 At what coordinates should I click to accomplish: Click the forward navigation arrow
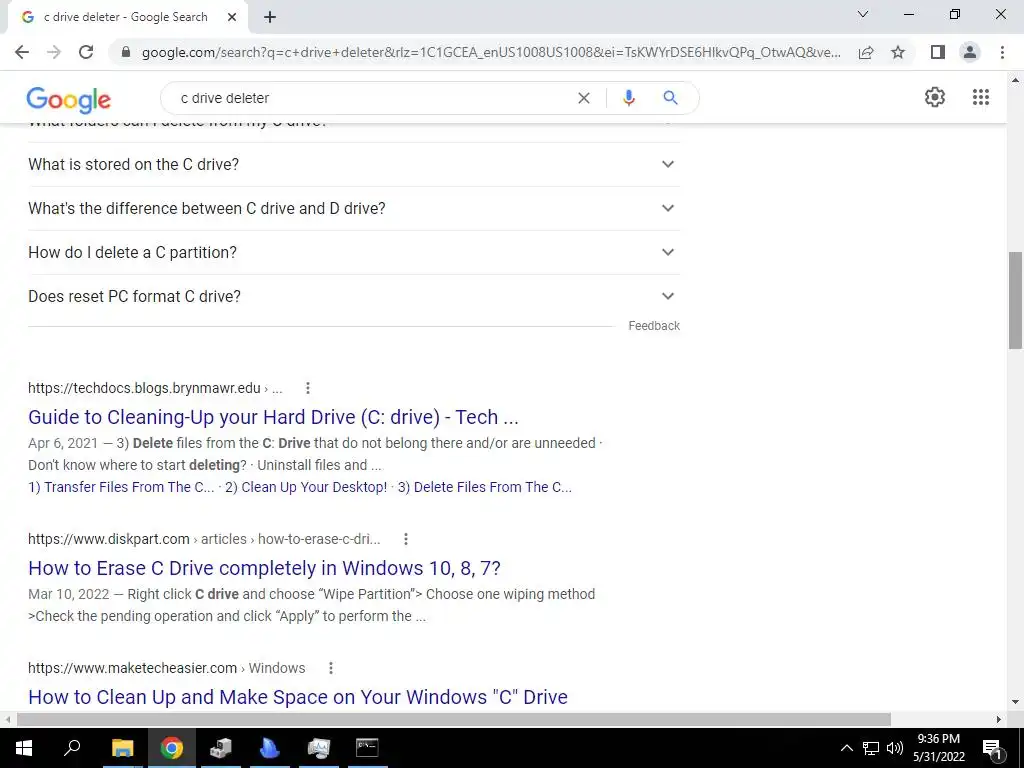tap(54, 52)
